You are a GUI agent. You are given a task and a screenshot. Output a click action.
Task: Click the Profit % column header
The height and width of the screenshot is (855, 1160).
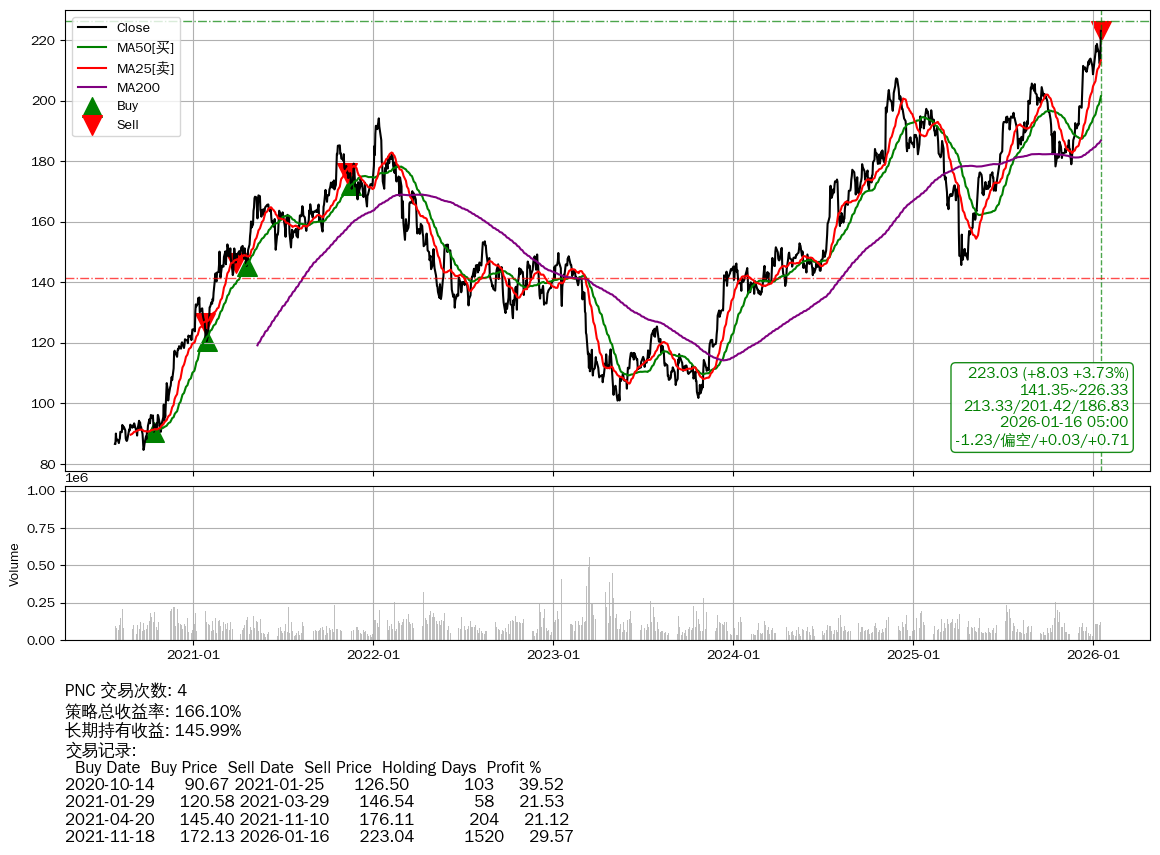point(513,767)
